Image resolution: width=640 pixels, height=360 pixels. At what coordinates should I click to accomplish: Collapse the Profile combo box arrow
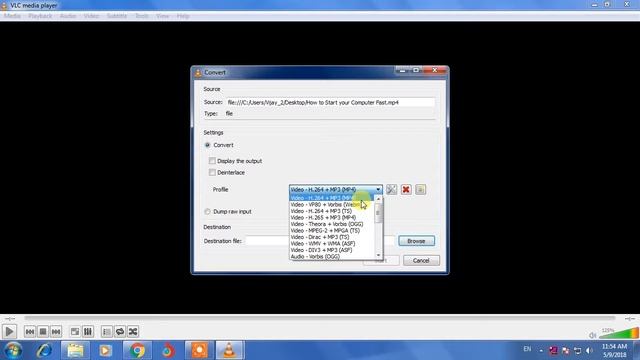[378, 189]
